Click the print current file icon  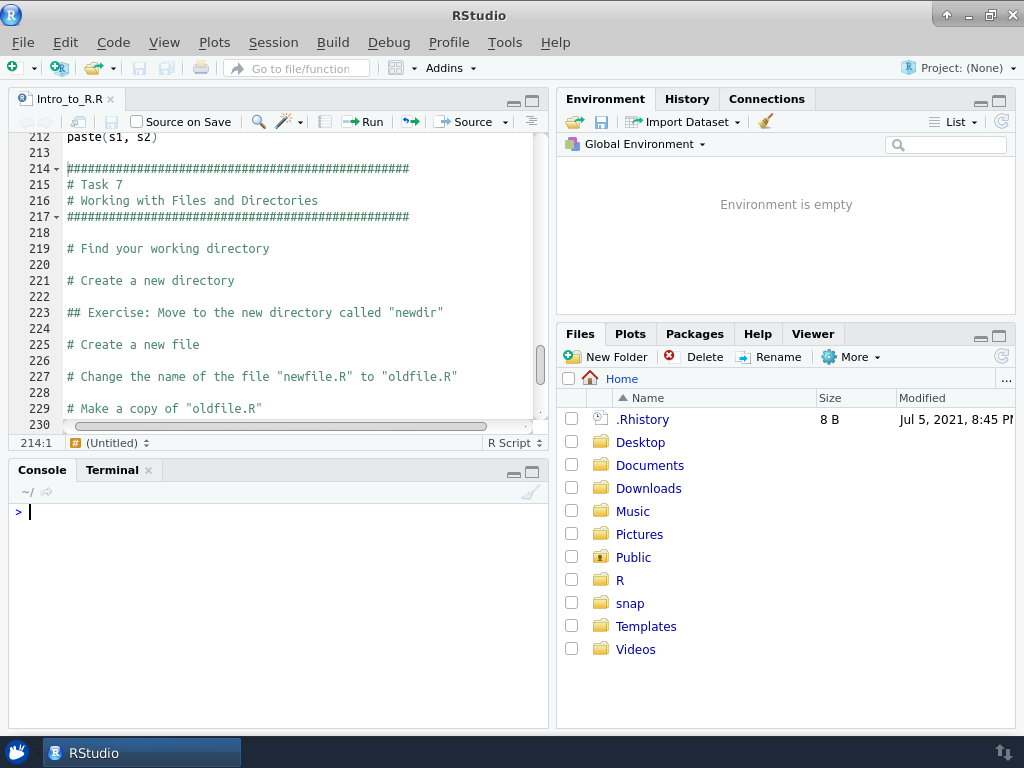[201, 68]
